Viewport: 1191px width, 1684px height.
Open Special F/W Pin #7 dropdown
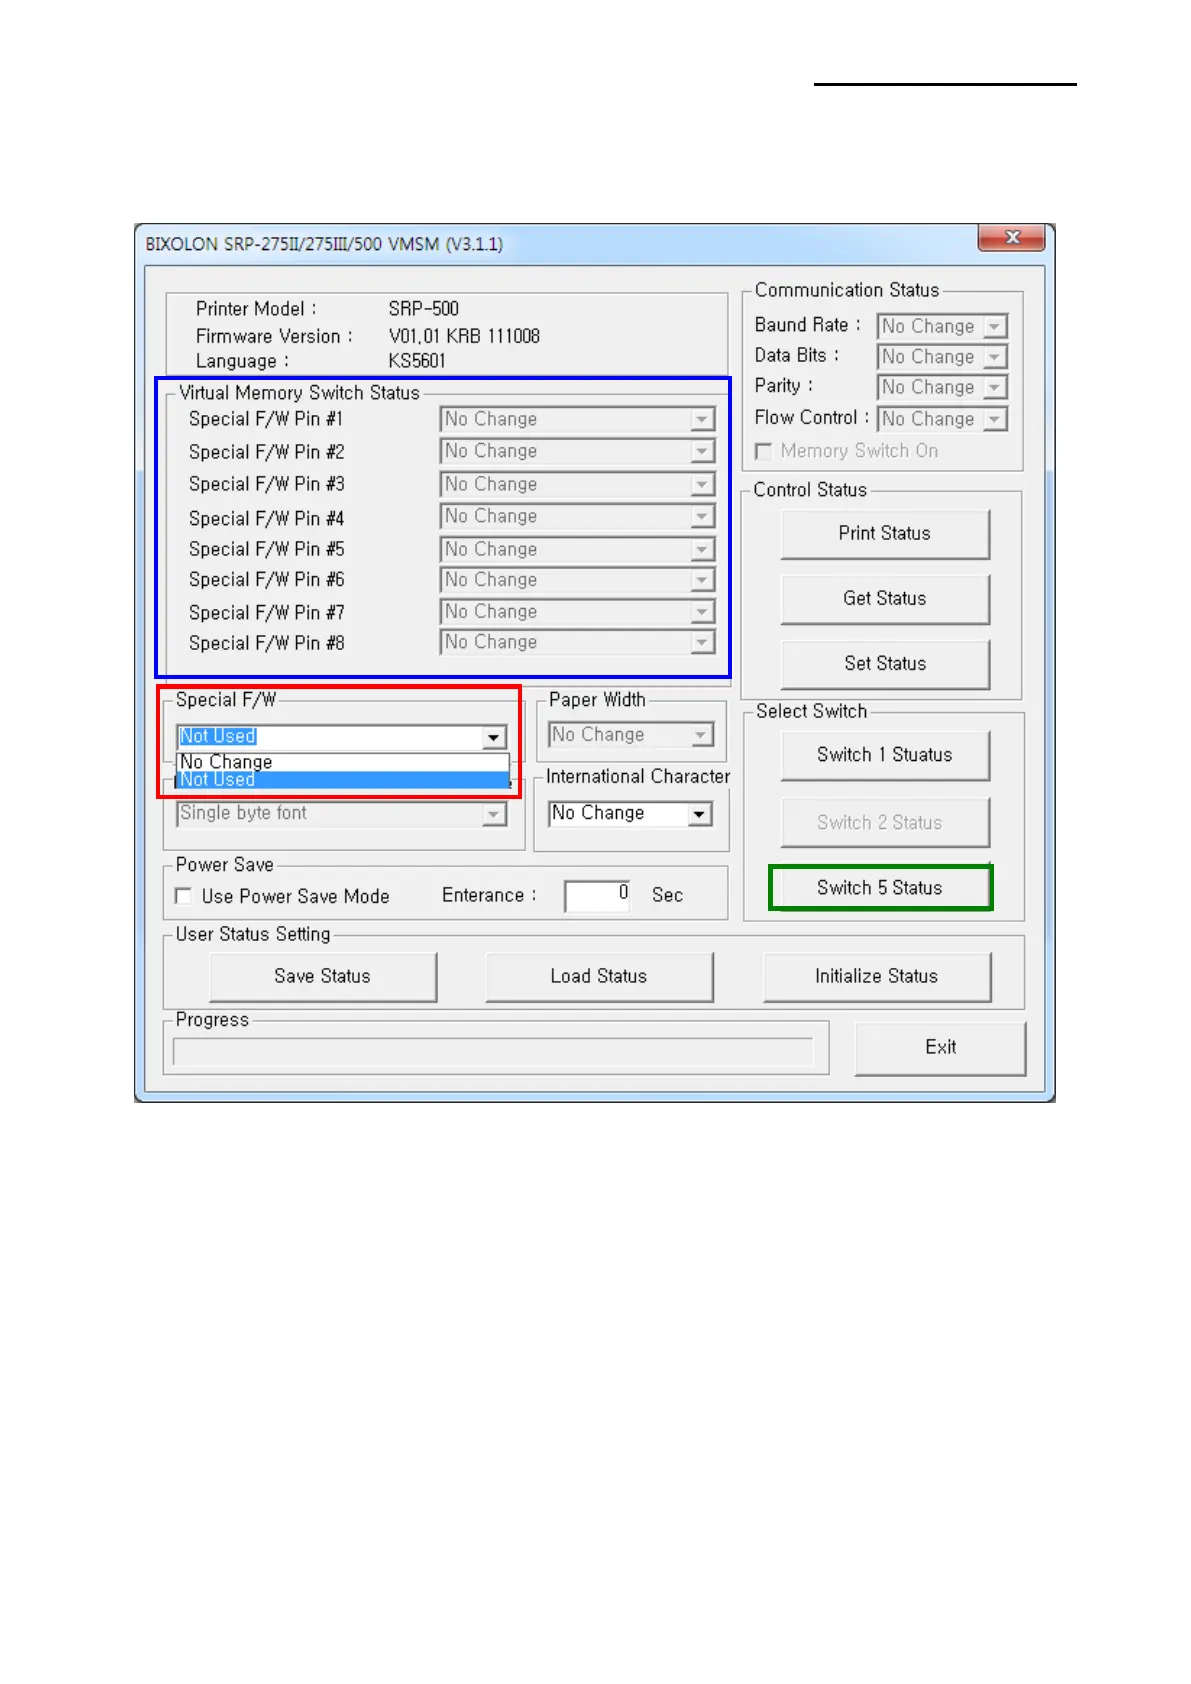577,611
